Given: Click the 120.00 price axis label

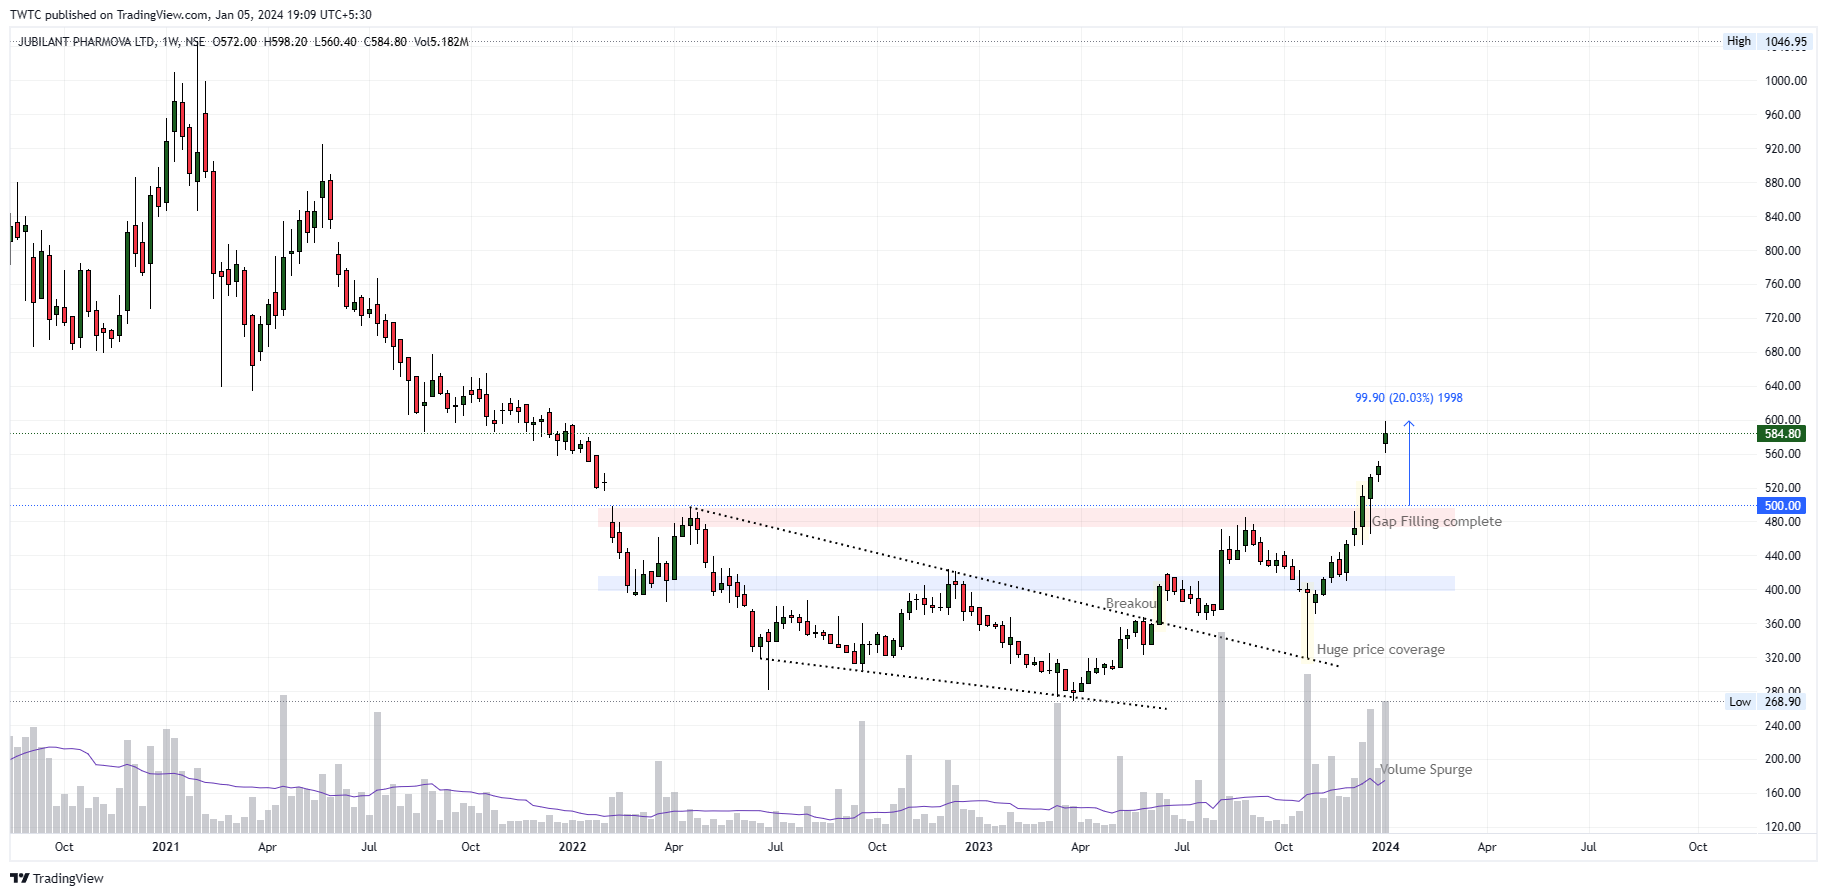Looking at the screenshot, I should [1782, 827].
